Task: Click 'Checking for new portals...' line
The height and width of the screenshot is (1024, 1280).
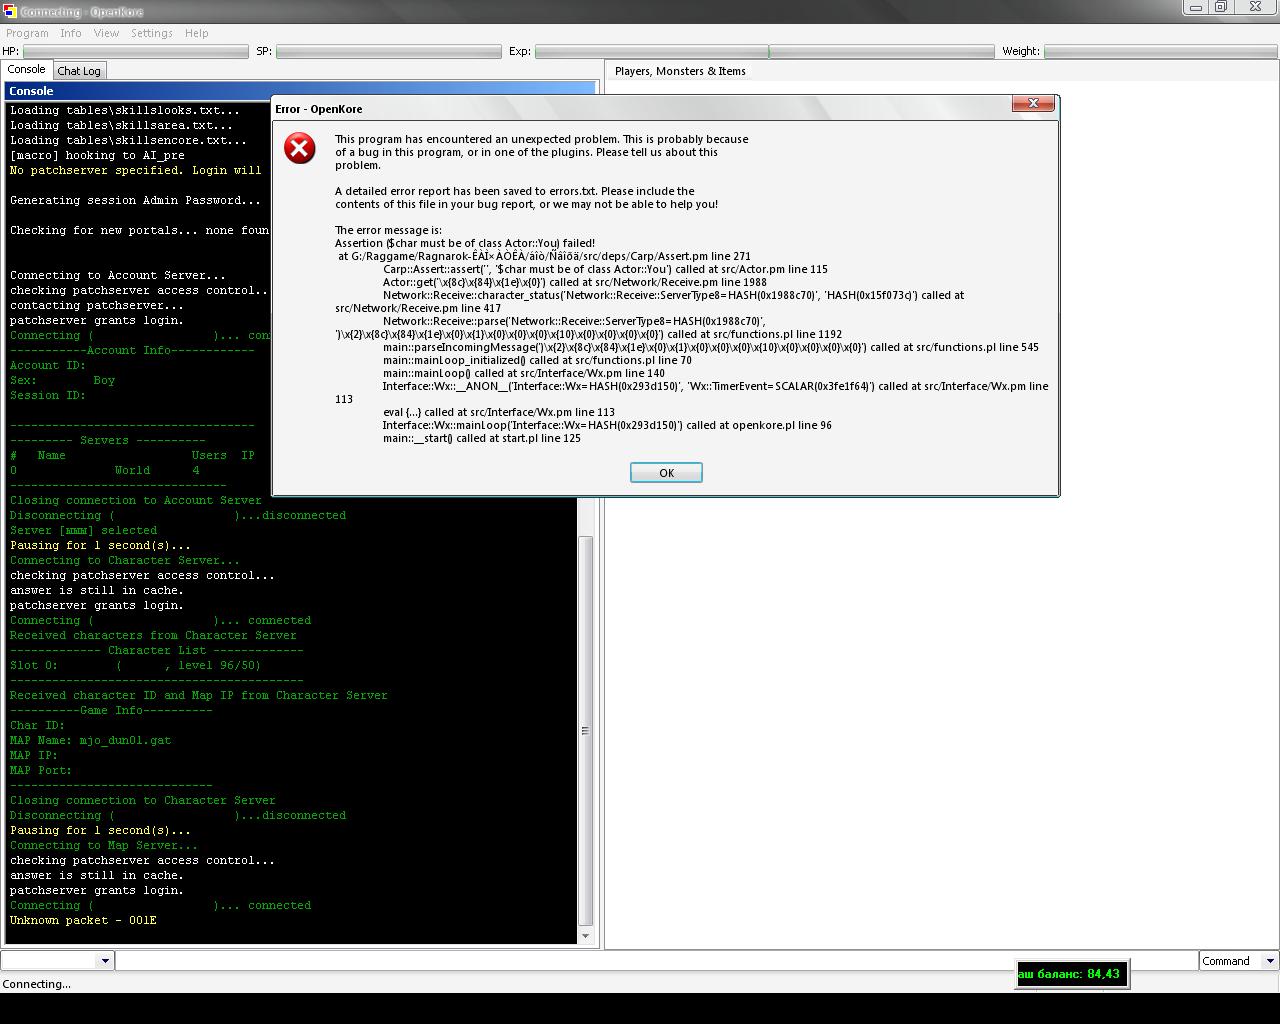Action: (140, 230)
